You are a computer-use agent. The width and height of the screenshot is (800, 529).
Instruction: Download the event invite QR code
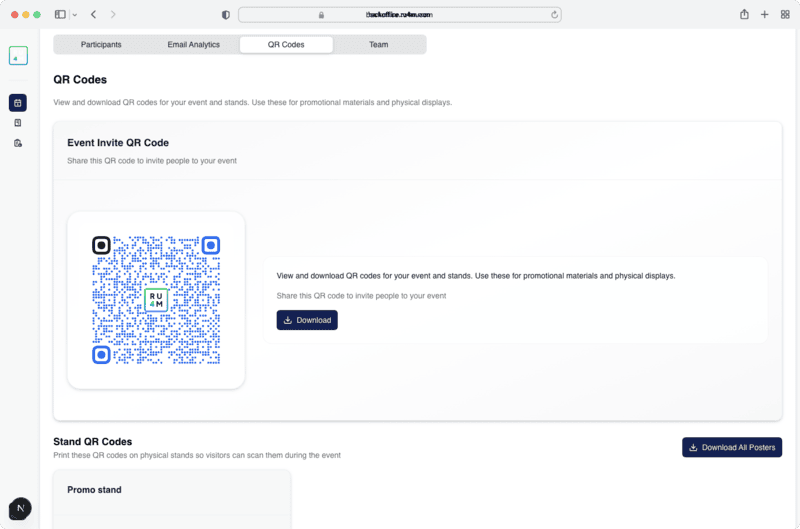307,320
